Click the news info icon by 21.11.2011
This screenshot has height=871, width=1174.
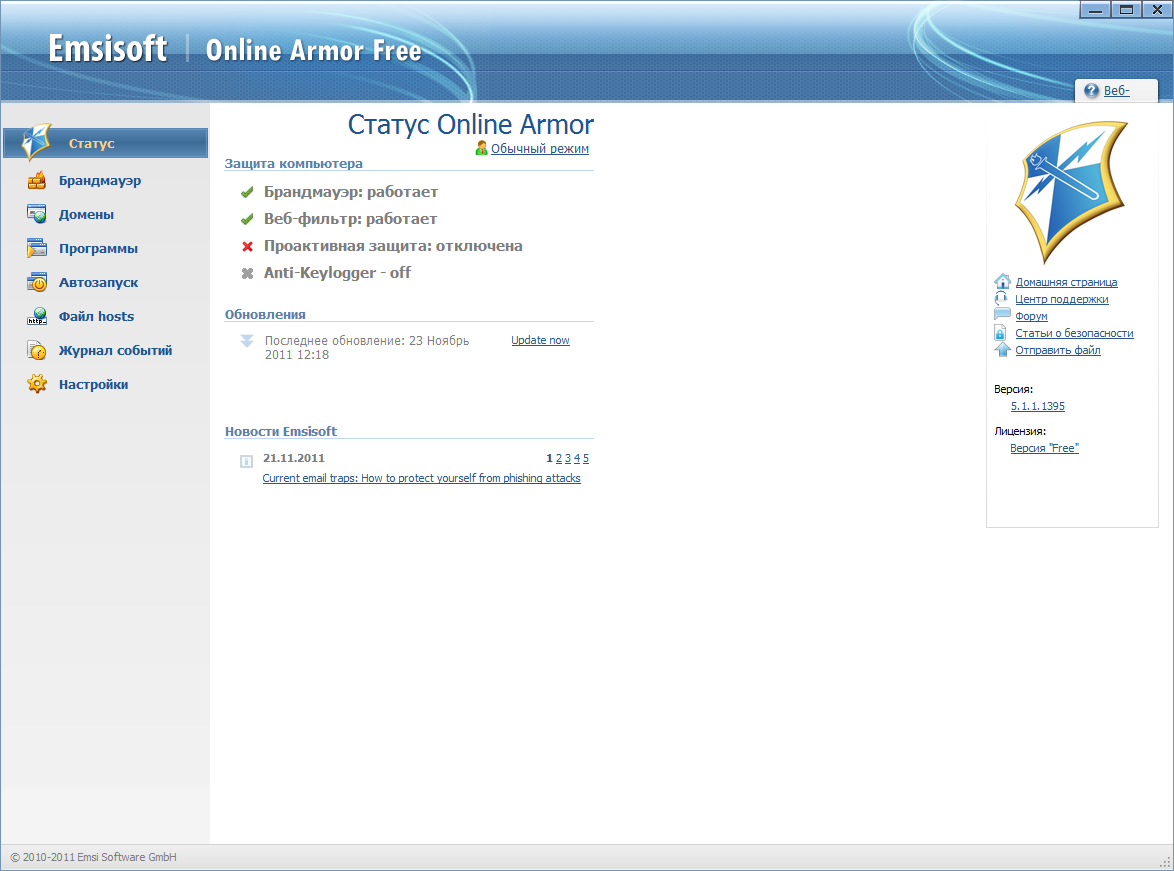click(246, 461)
